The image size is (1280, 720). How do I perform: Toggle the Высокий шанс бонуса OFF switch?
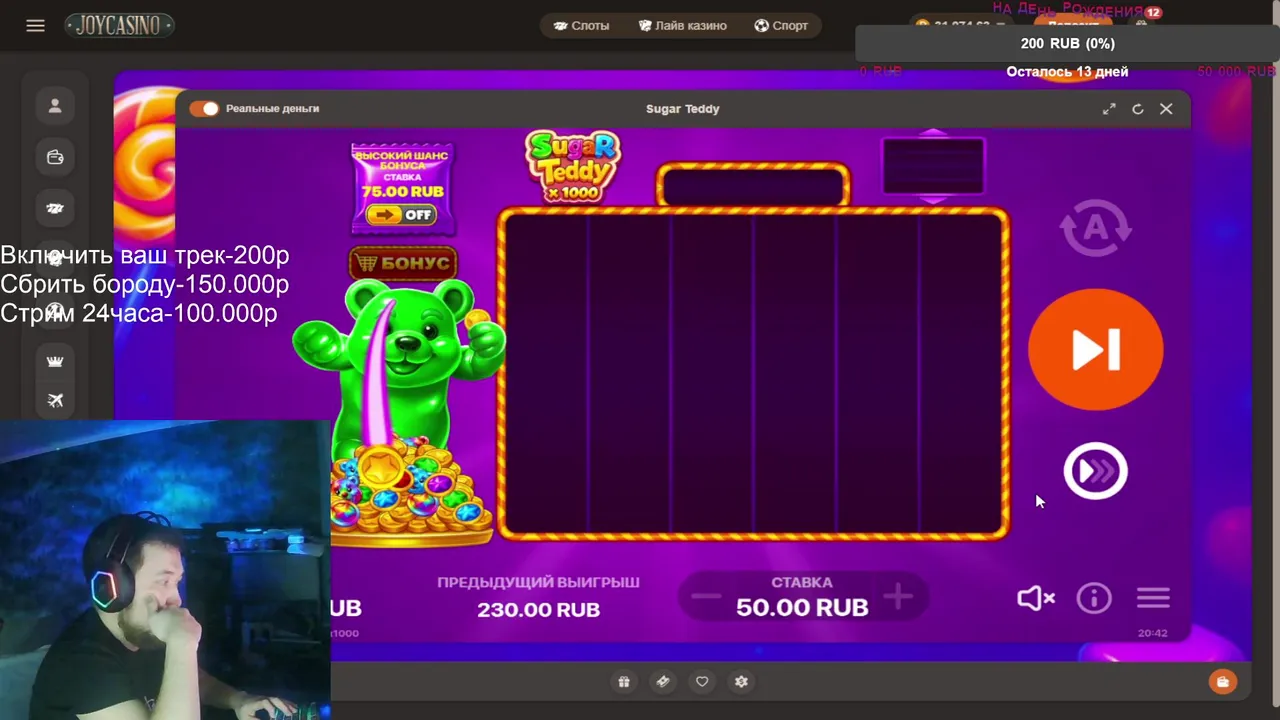coord(400,214)
